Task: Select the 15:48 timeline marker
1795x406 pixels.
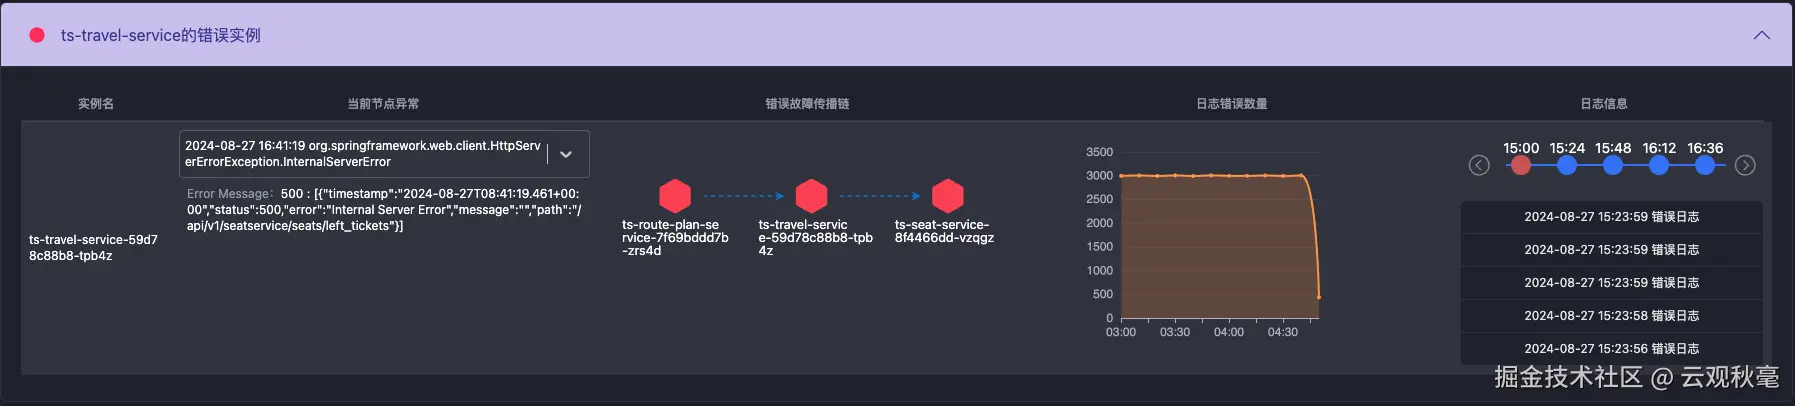Action: tap(1613, 165)
